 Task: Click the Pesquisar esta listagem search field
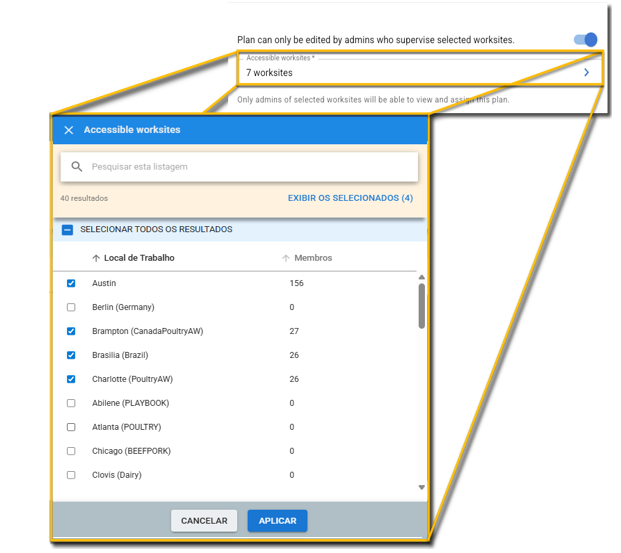(250, 167)
